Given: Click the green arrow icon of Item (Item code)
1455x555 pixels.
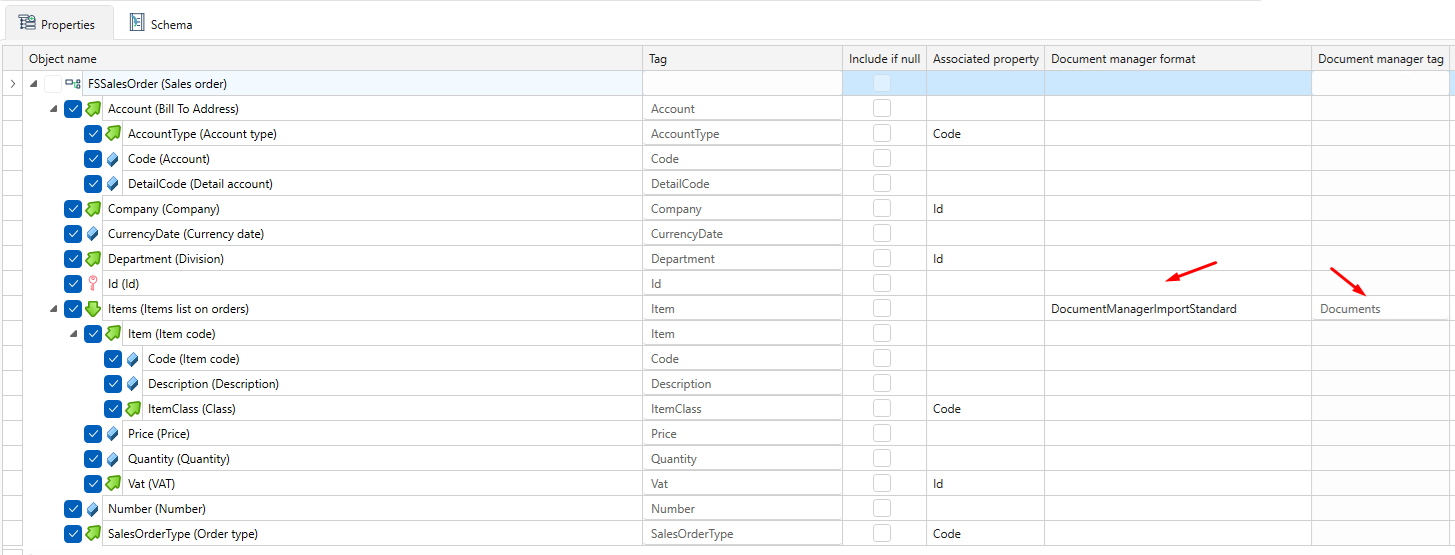Looking at the screenshot, I should [113, 333].
